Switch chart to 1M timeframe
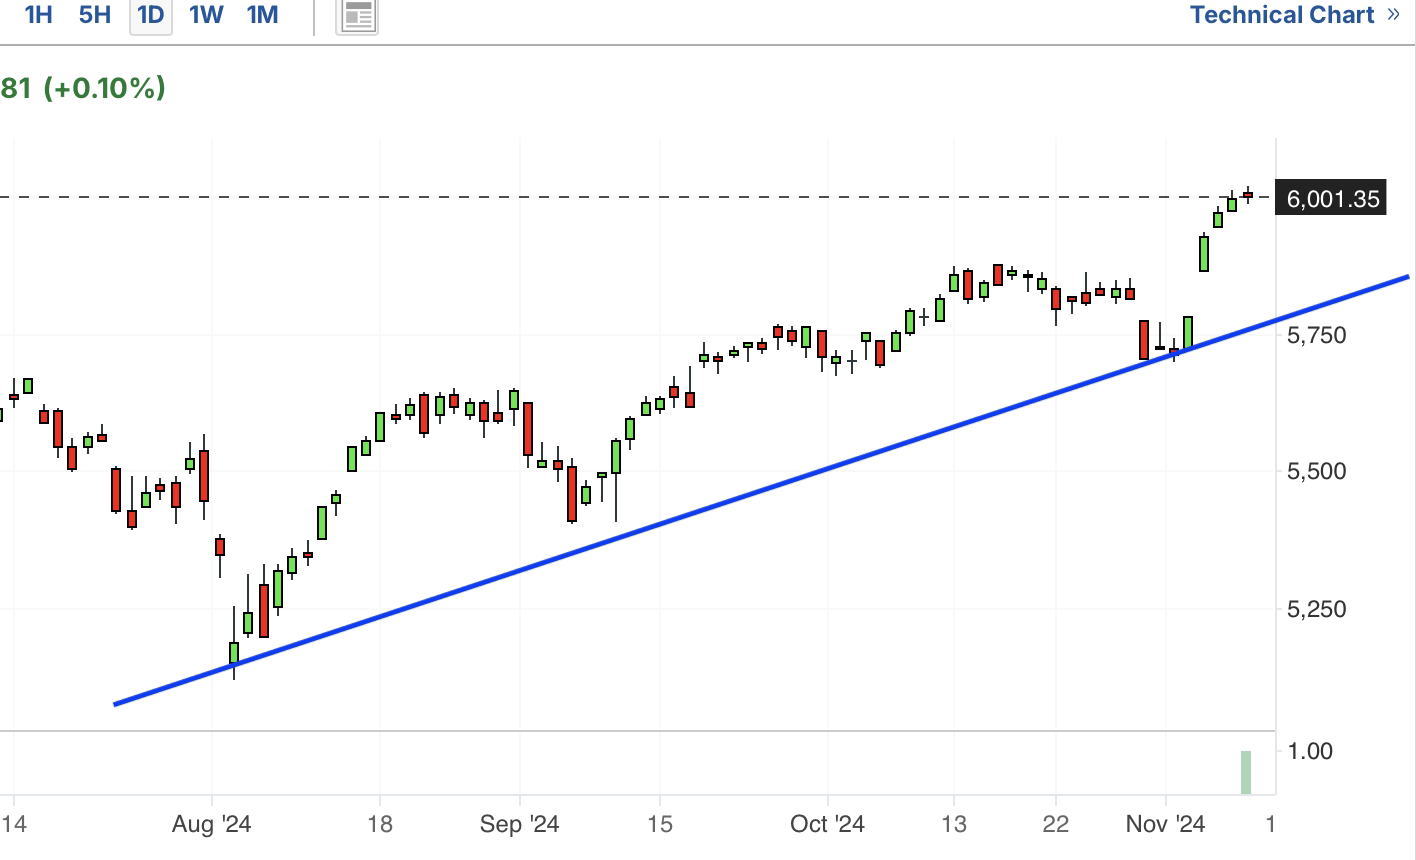 pos(262,15)
